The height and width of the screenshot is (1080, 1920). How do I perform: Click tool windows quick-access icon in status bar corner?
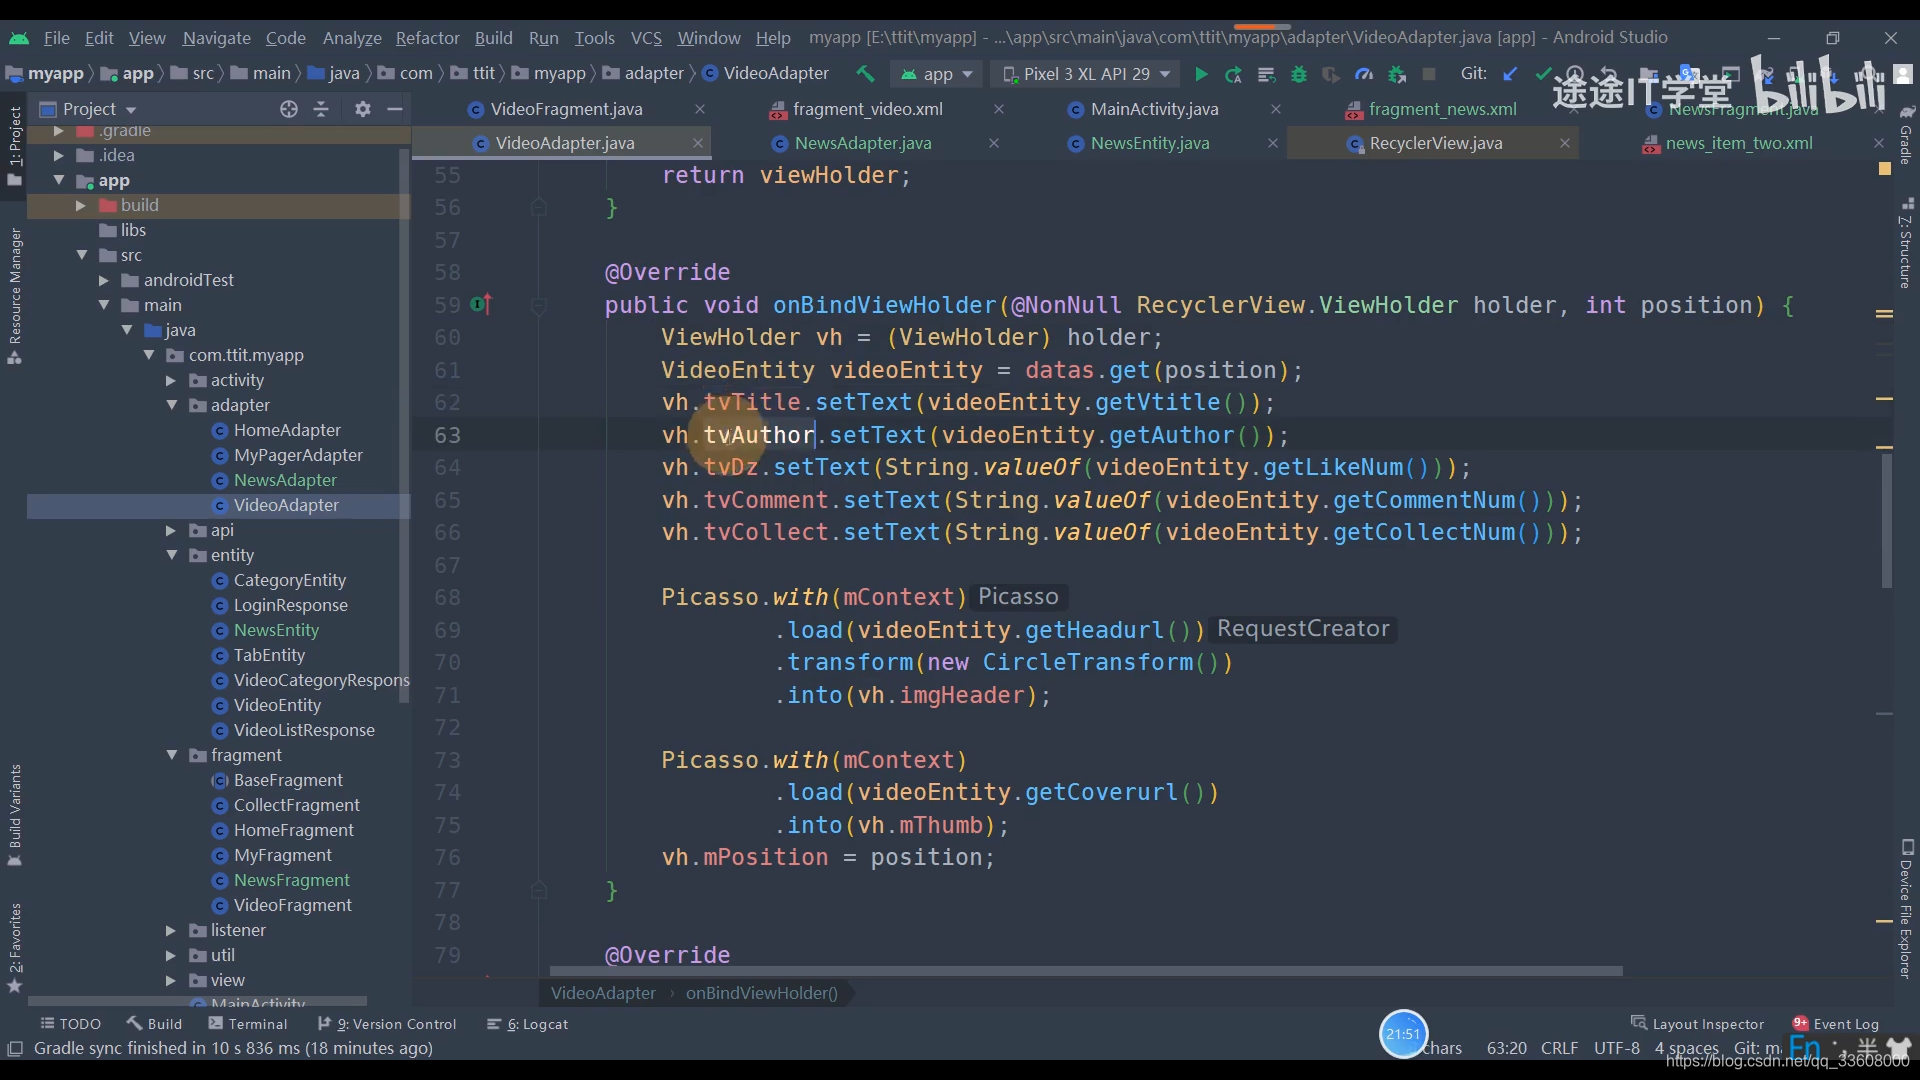15,1048
